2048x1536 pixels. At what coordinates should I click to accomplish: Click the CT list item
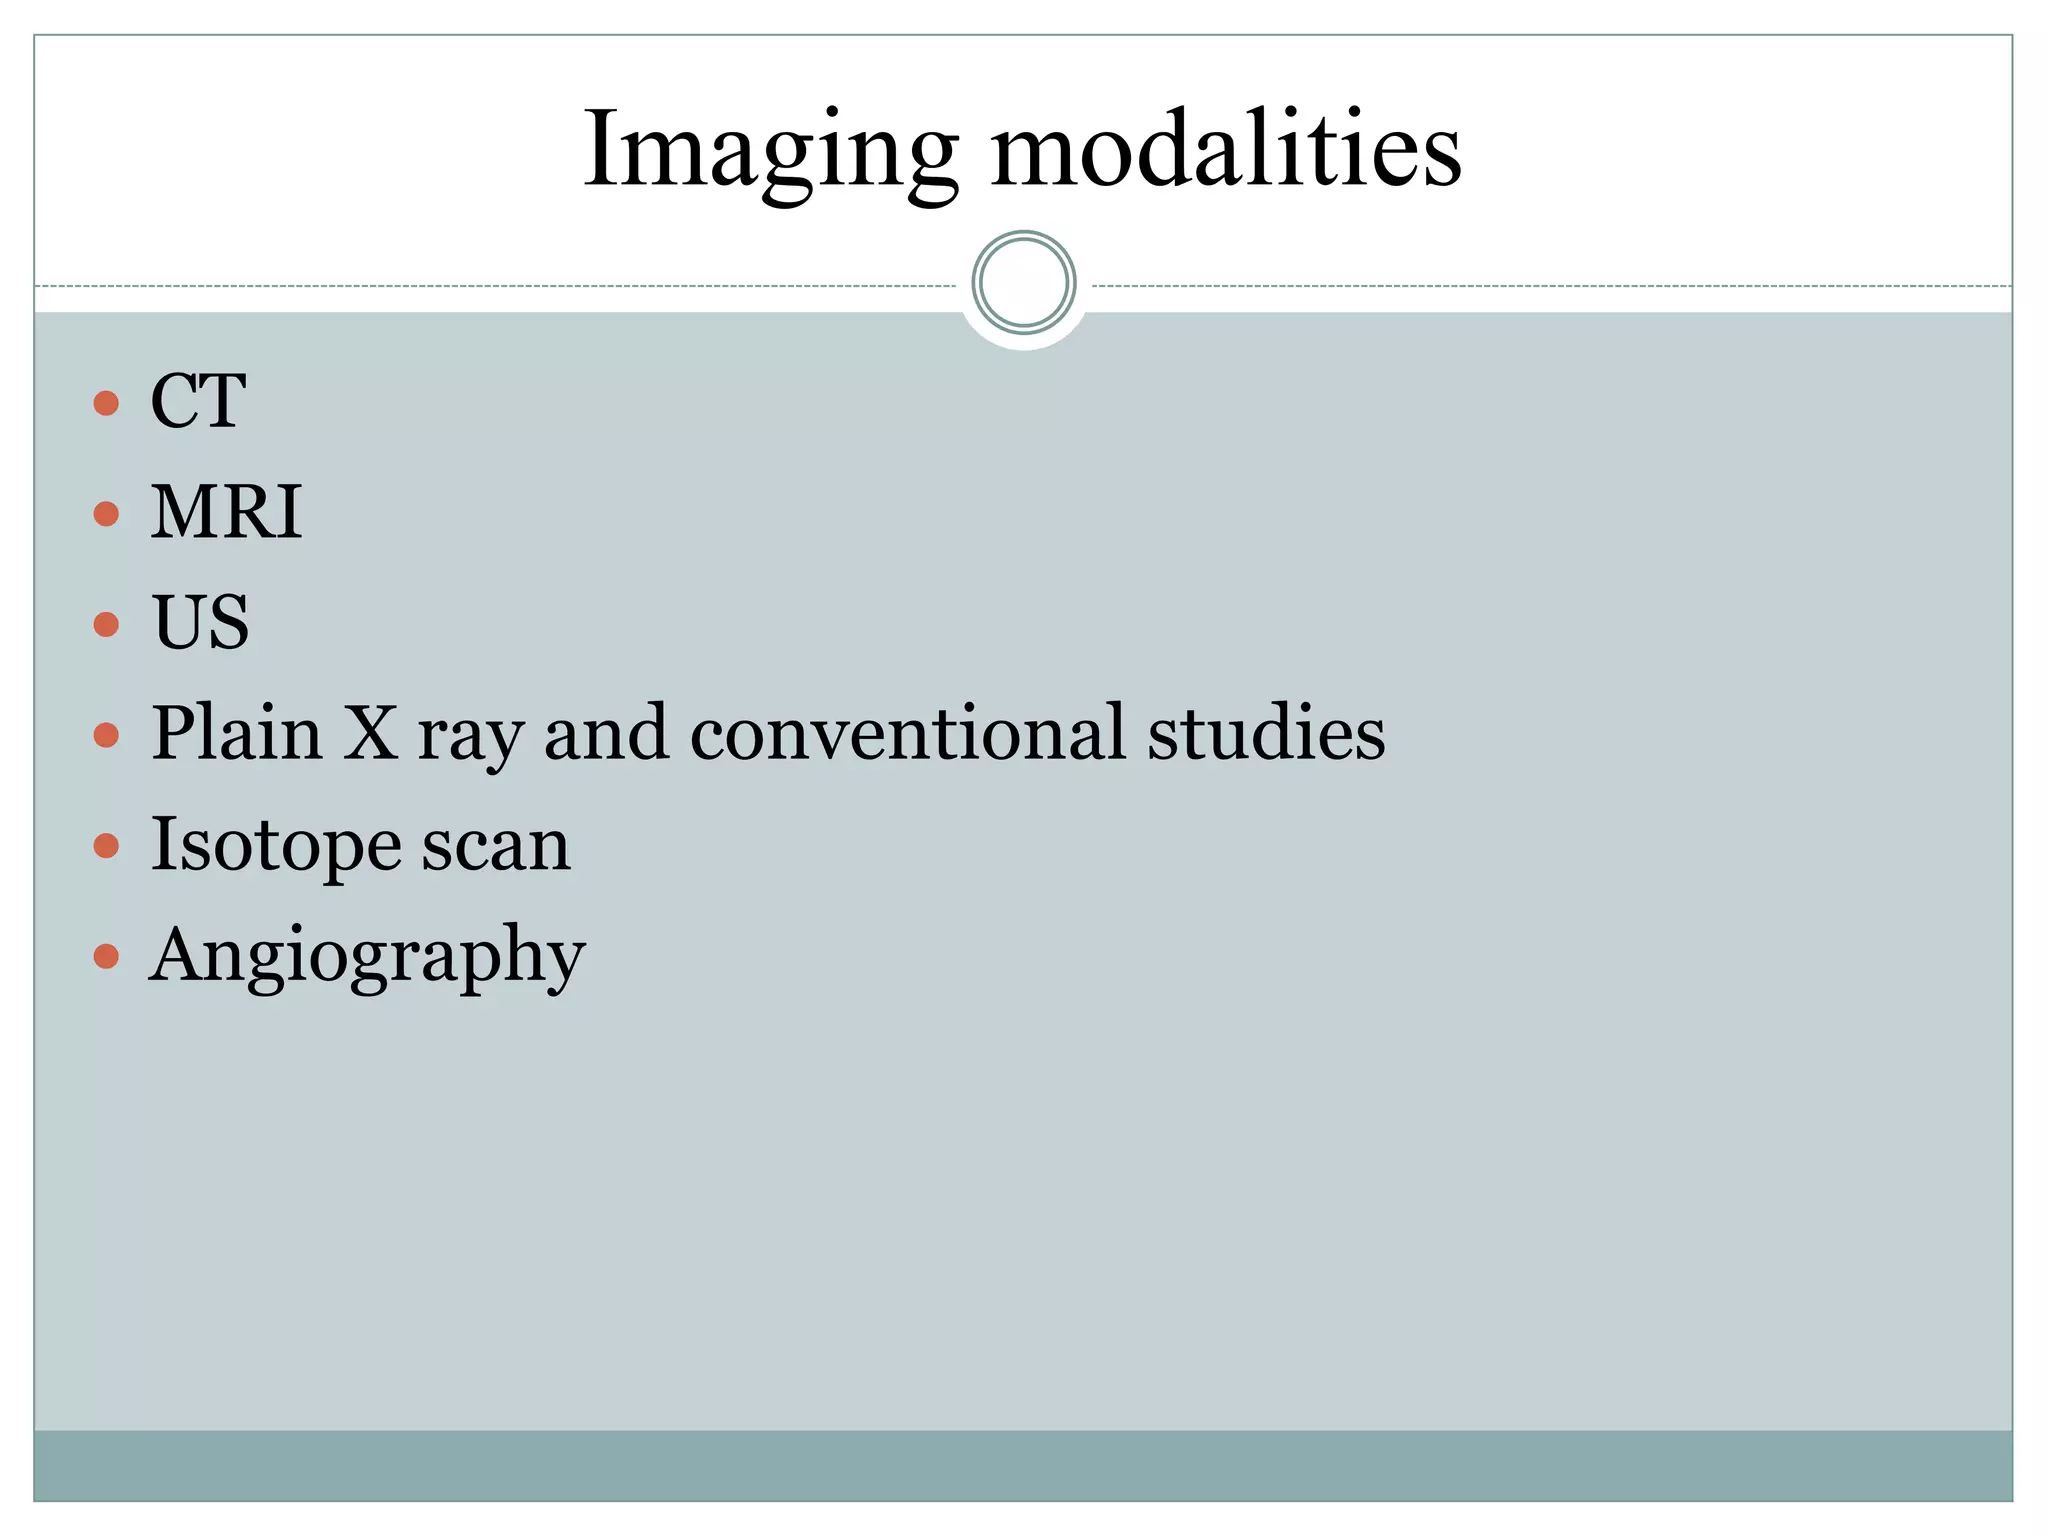click(198, 402)
